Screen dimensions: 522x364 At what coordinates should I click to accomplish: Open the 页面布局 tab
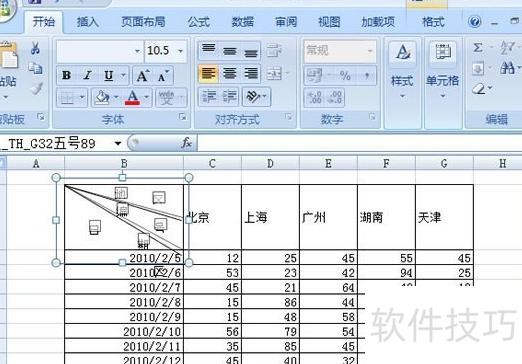coord(143,22)
